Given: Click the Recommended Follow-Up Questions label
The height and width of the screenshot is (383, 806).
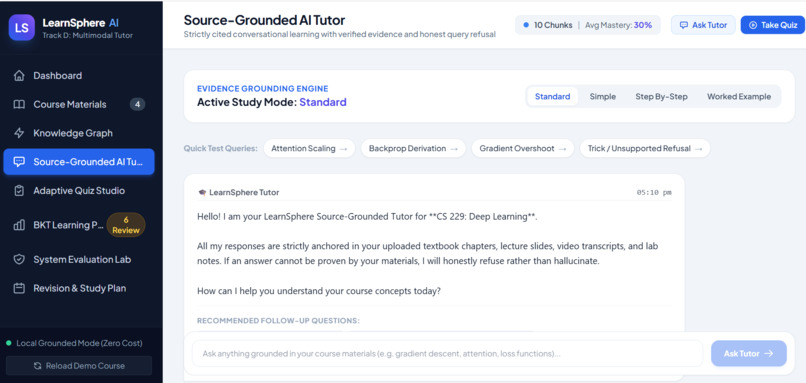Looking at the screenshot, I should [x=278, y=321].
